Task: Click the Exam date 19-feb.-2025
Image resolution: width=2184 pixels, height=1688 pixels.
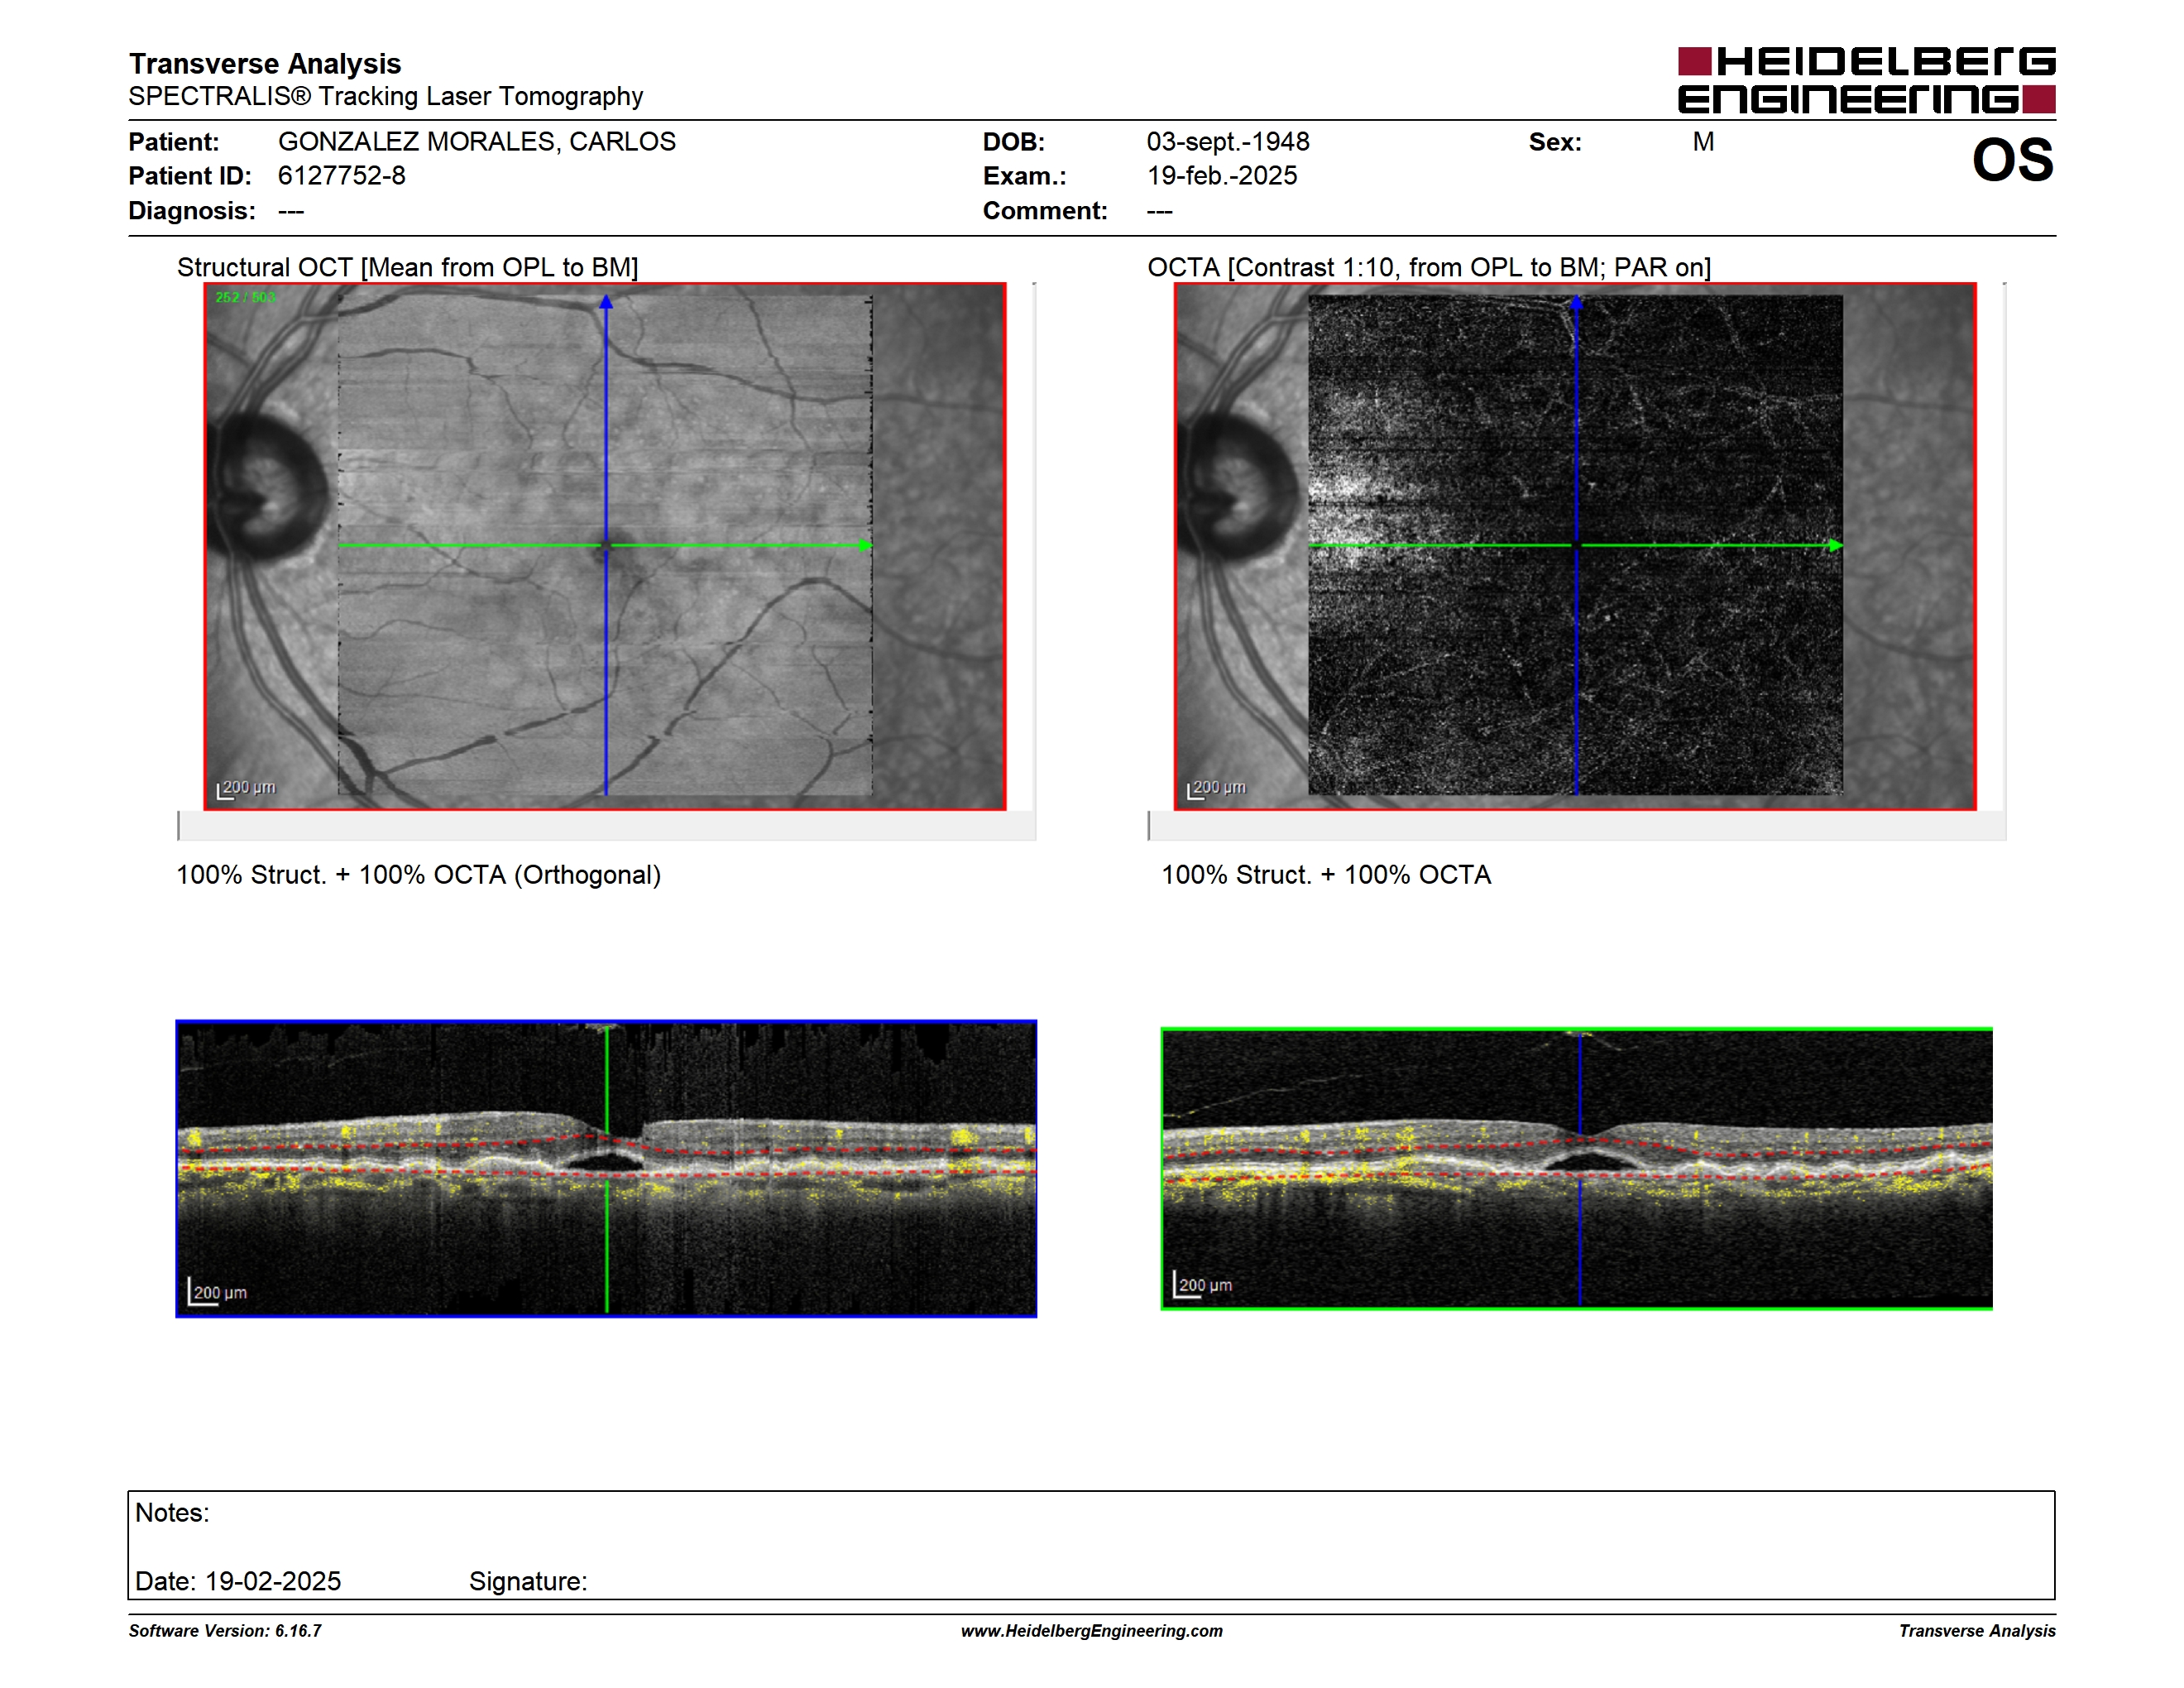Action: tap(1222, 175)
